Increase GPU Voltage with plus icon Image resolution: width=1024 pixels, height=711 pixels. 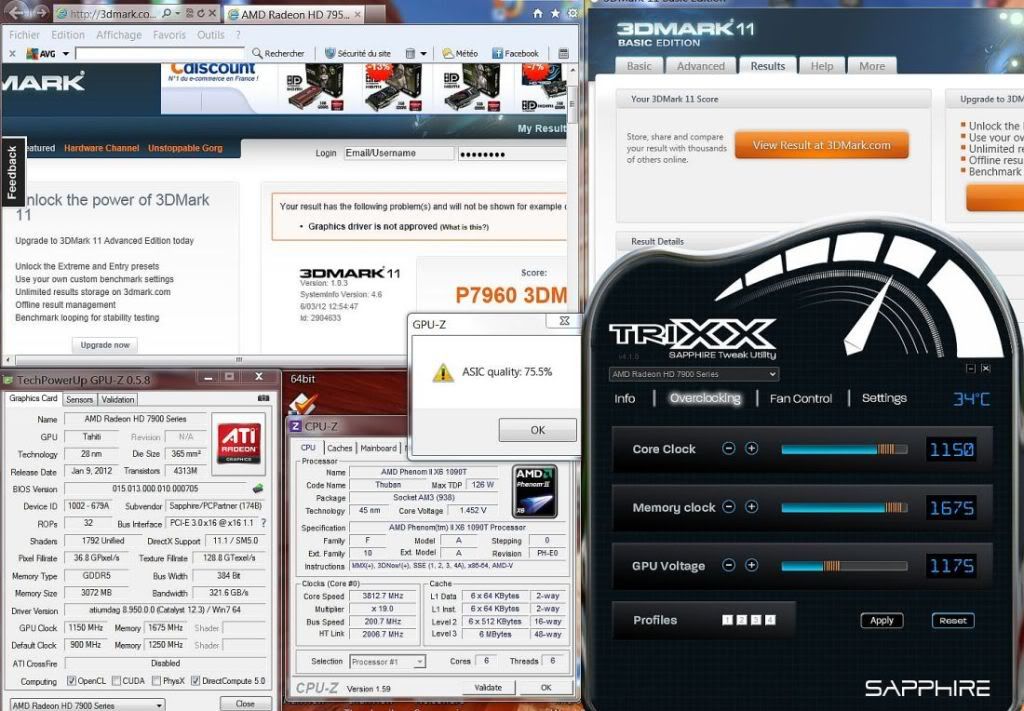[751, 565]
